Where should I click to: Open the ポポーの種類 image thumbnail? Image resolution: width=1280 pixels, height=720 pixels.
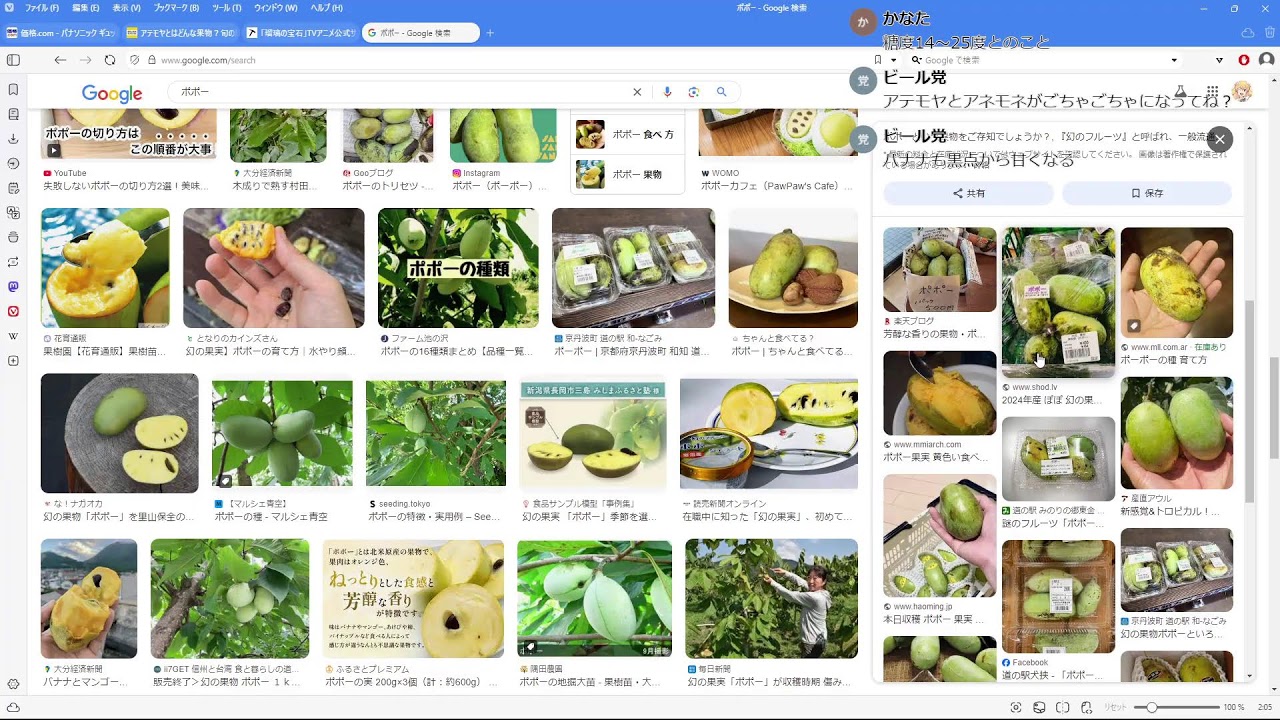click(457, 268)
